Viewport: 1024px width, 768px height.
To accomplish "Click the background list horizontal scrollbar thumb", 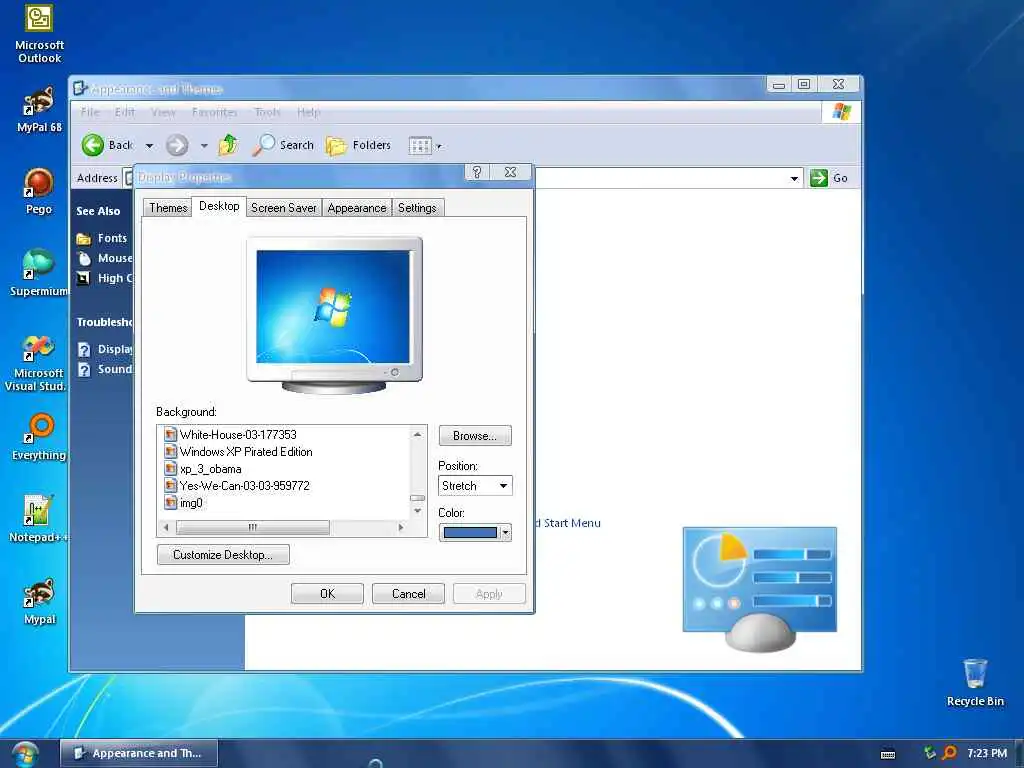I will 253,527.
